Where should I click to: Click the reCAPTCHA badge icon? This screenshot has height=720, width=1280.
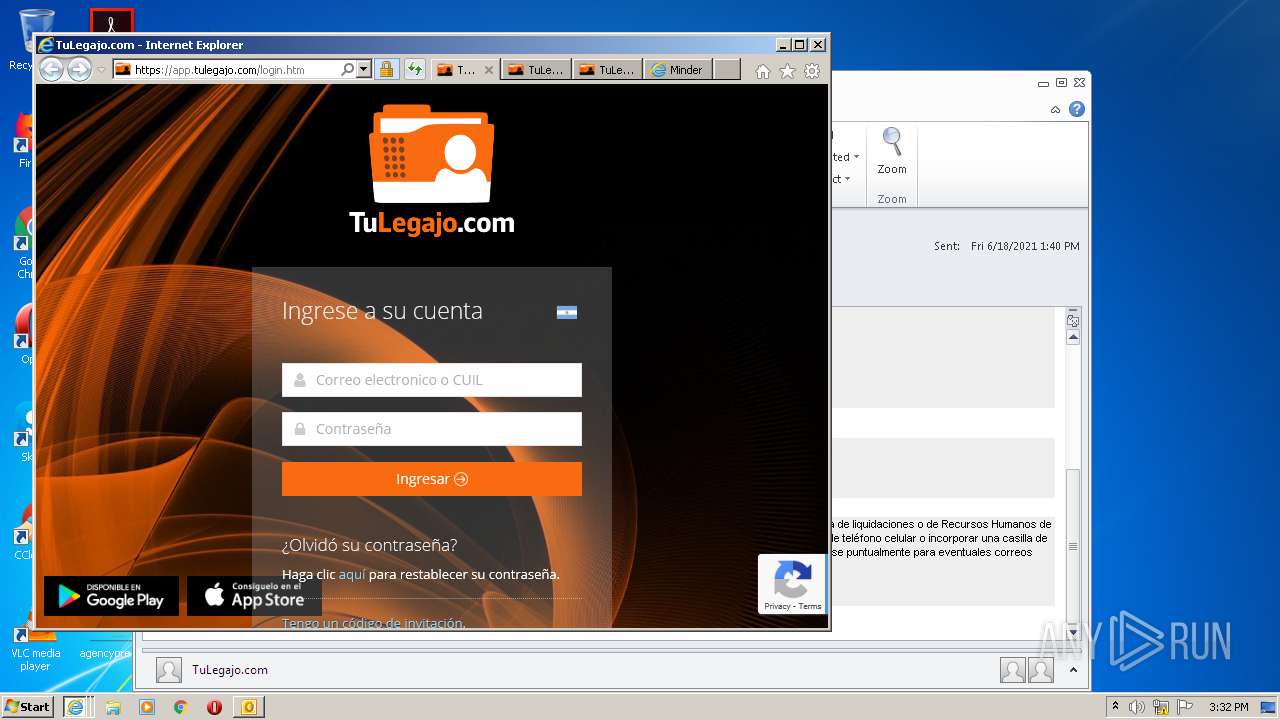coord(793,580)
